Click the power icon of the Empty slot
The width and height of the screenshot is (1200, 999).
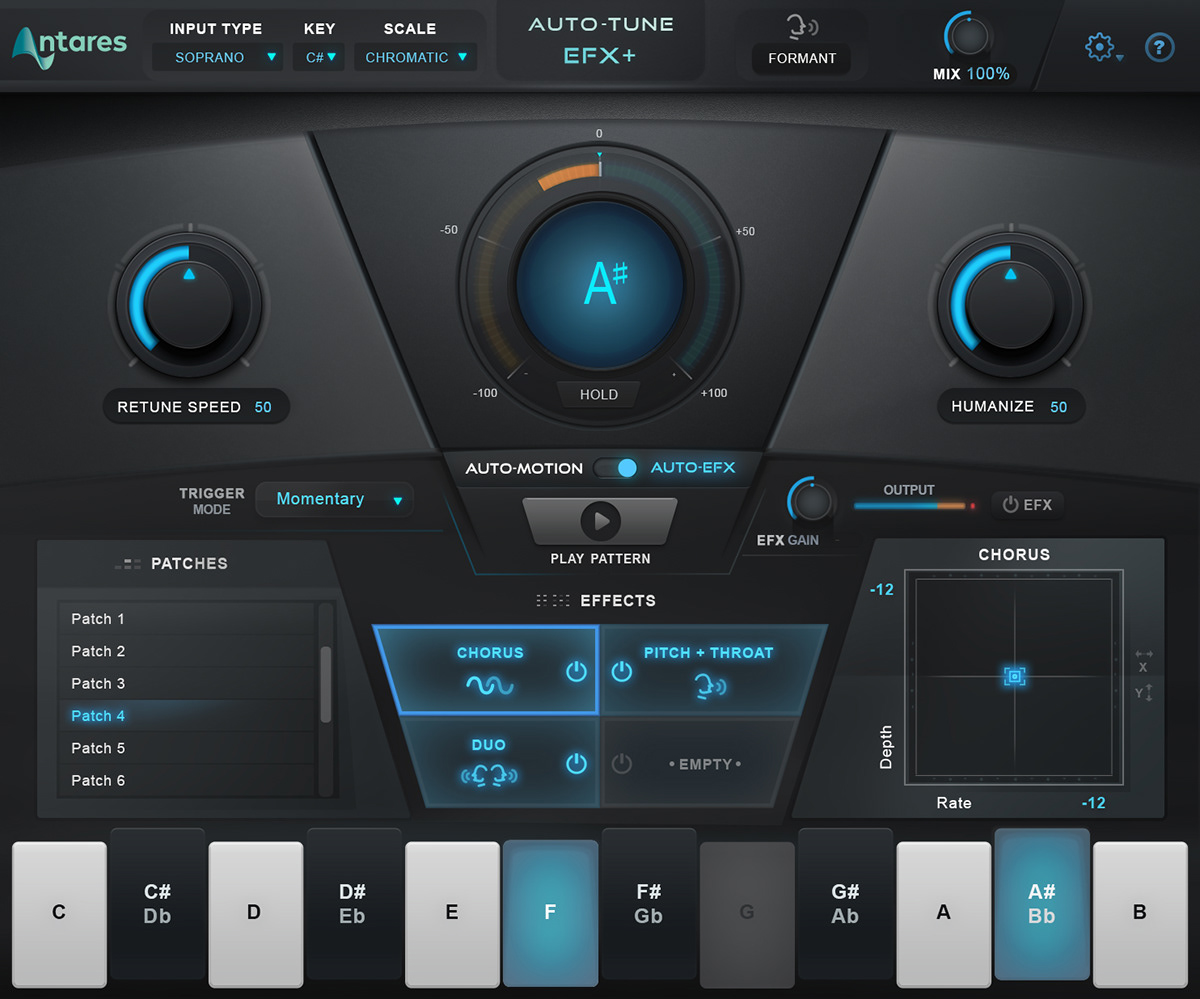622,764
